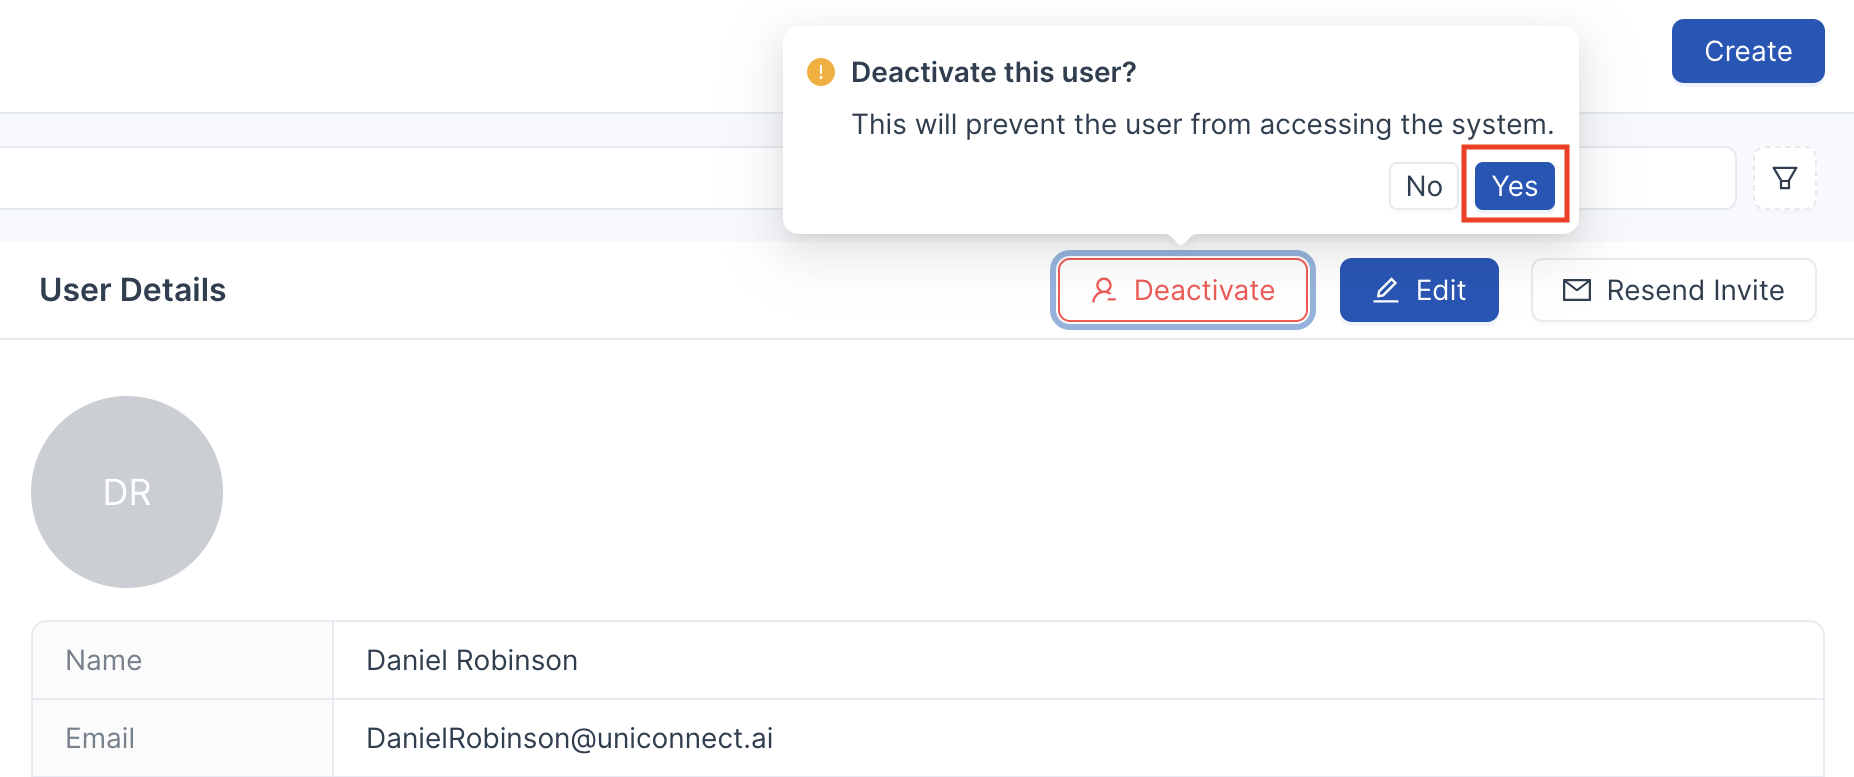
Task: Click the 'Deactivate this user?' popover title
Action: [x=993, y=72]
